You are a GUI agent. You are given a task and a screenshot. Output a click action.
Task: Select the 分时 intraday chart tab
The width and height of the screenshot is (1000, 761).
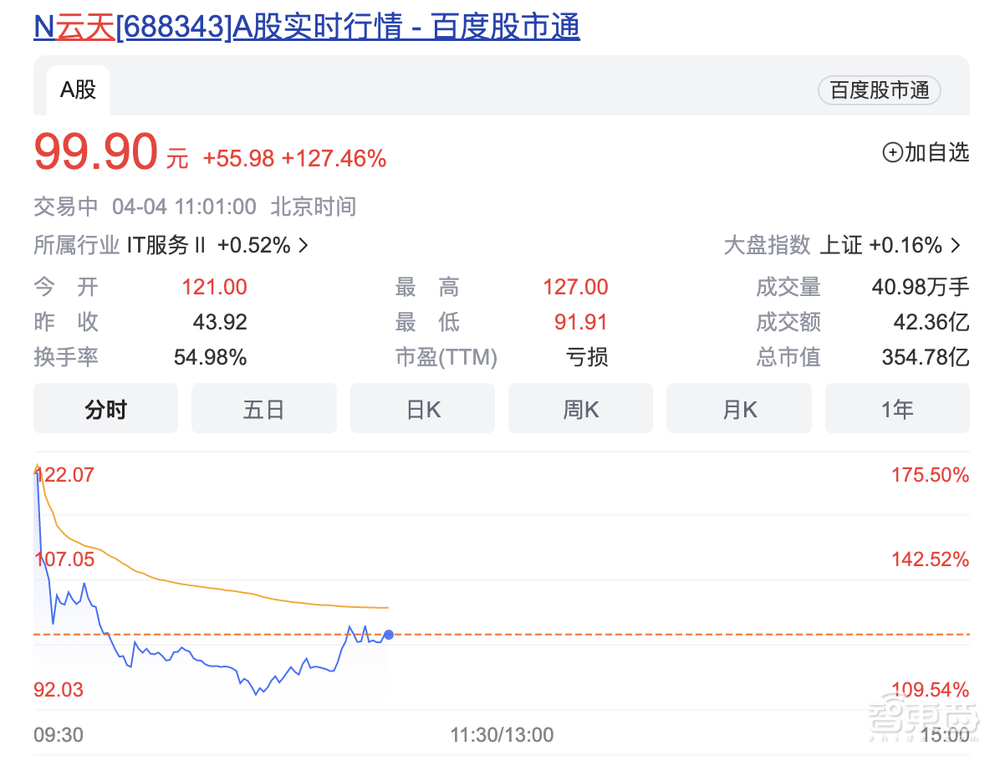point(105,408)
